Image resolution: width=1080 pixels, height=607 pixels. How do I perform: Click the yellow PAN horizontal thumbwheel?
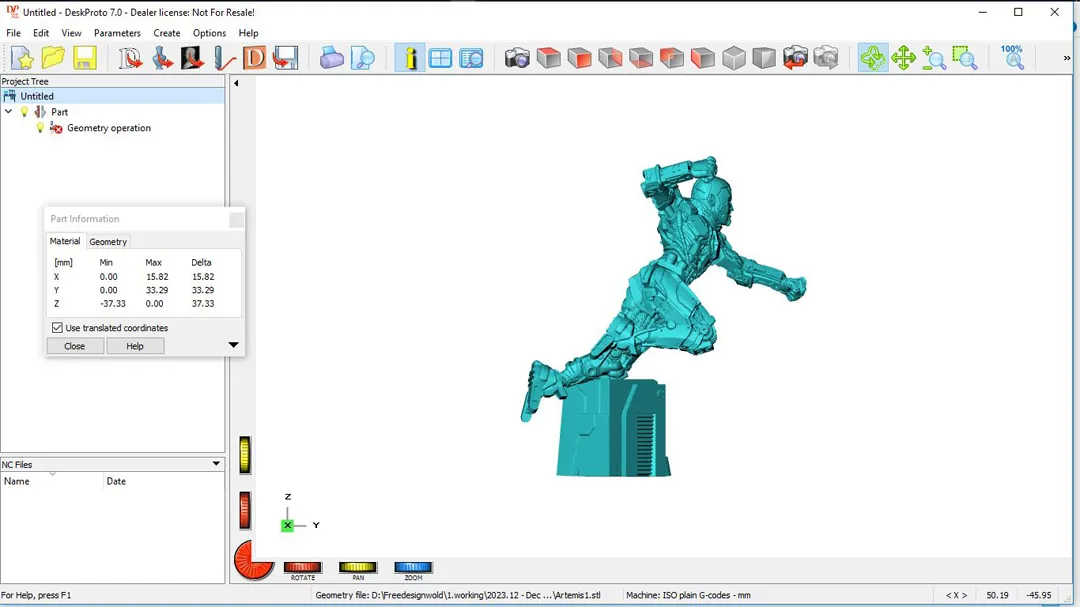357,567
